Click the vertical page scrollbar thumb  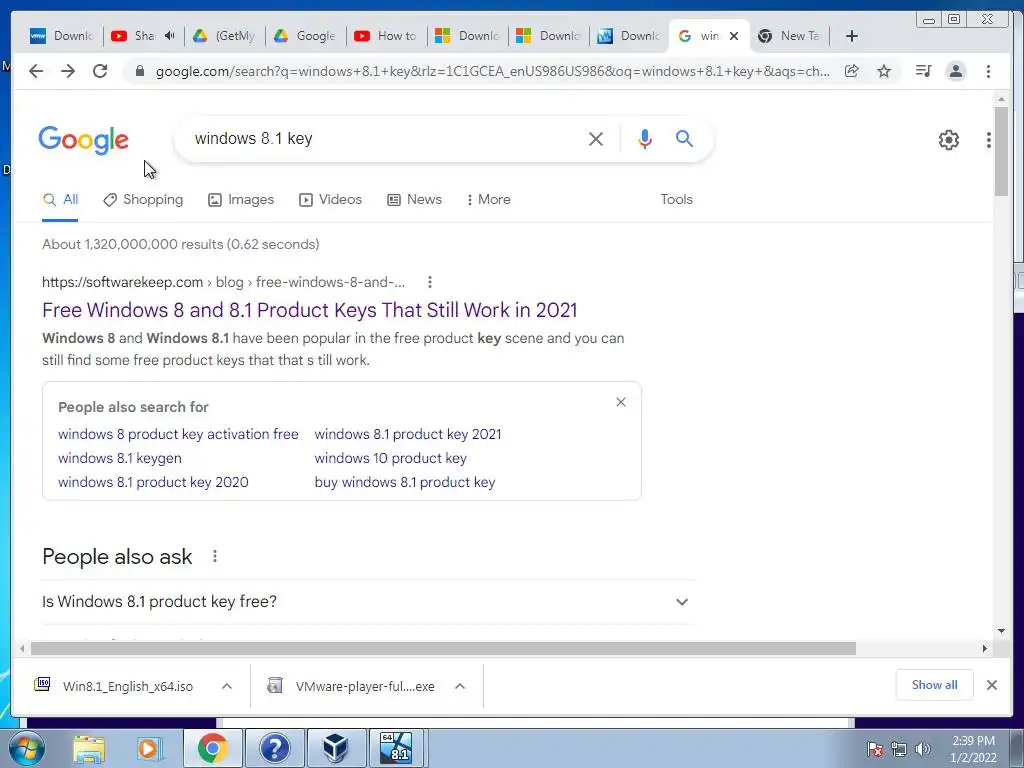tap(1001, 151)
